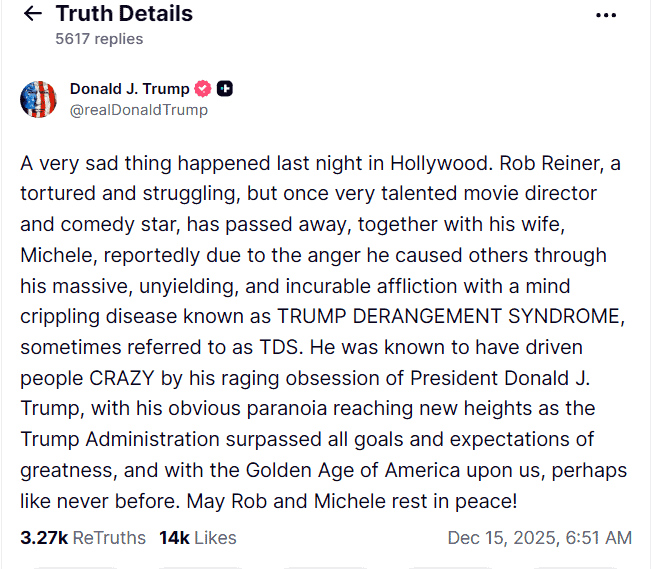Show the 14k Likes list
661x569 pixels.
point(198,538)
